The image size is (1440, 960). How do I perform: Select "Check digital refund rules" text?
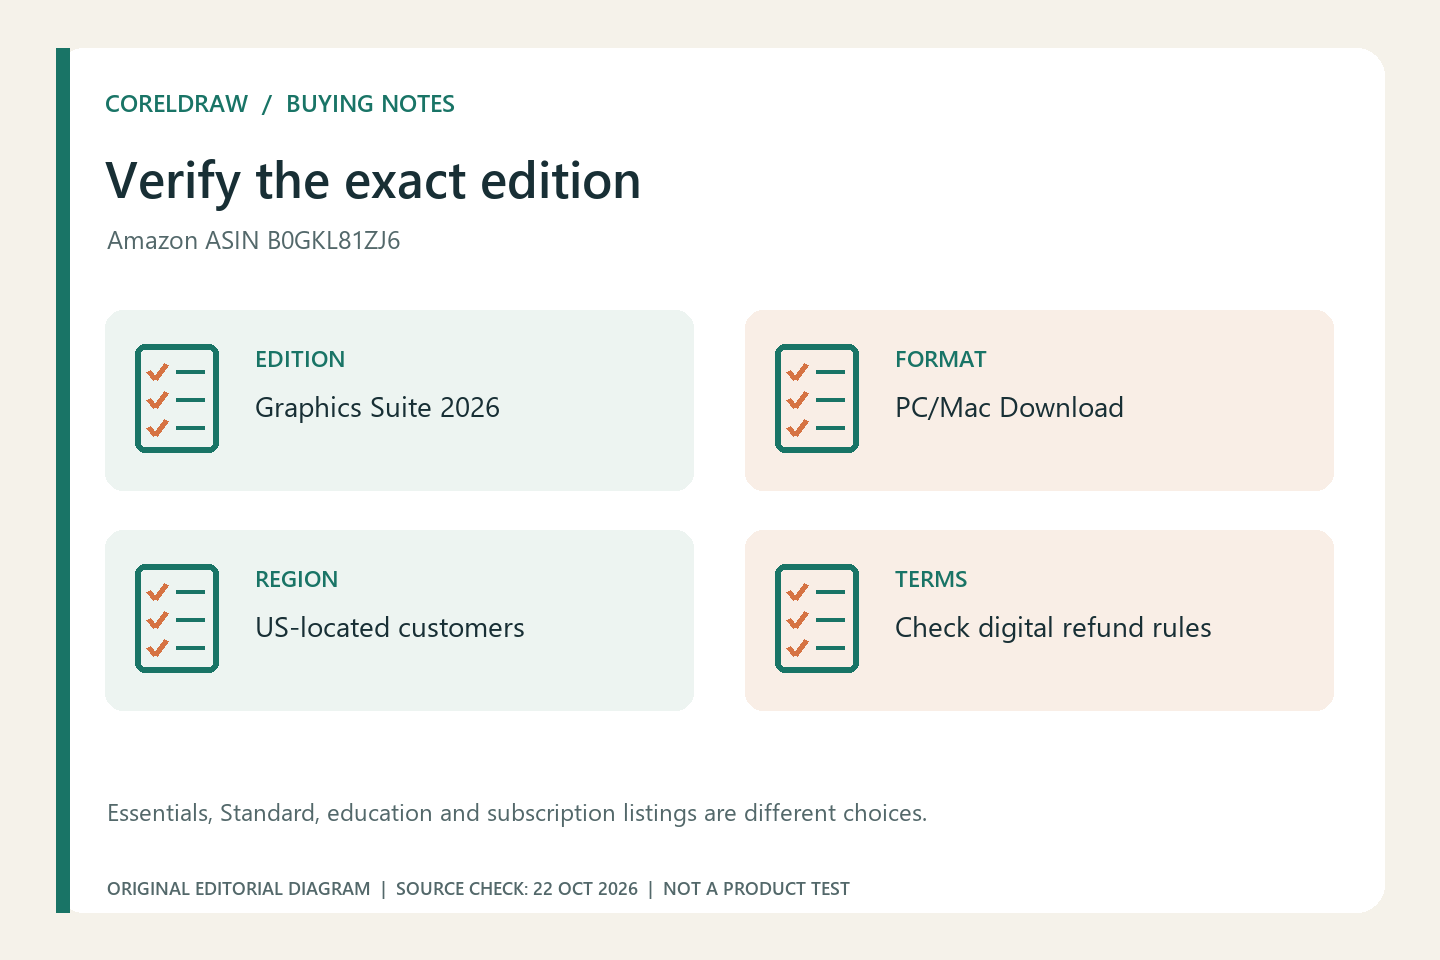click(x=1053, y=628)
